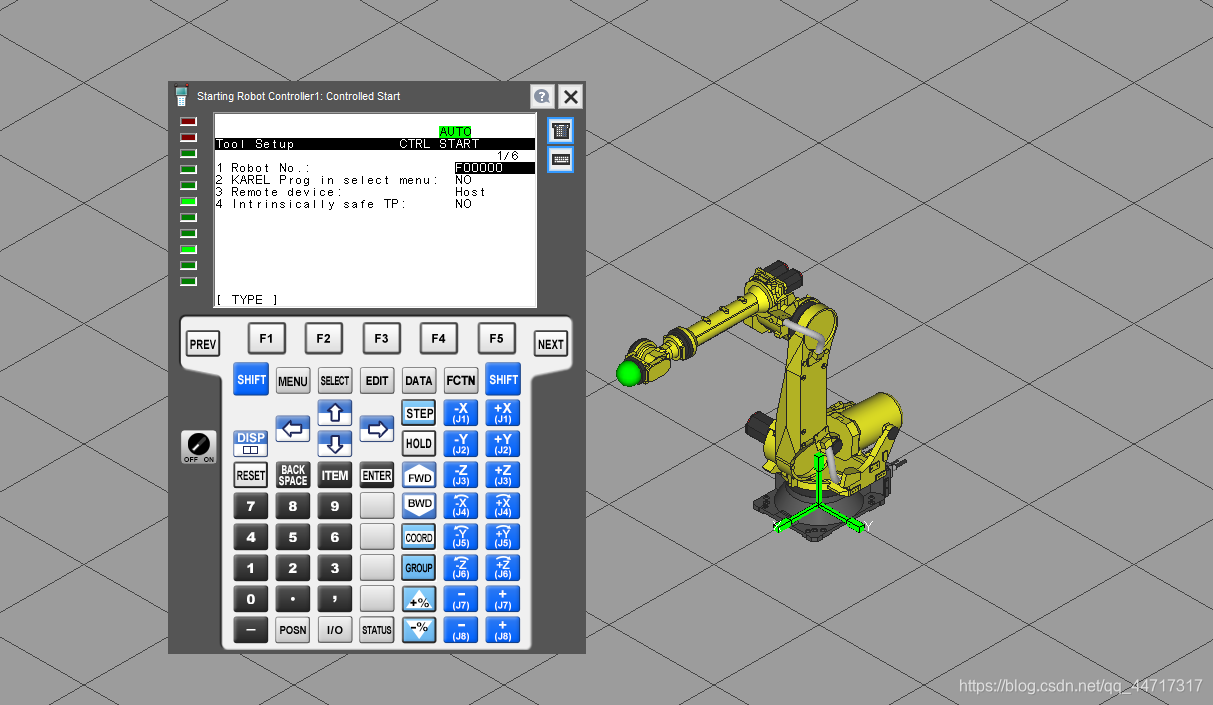Toggle the STEP mode key

click(x=419, y=413)
